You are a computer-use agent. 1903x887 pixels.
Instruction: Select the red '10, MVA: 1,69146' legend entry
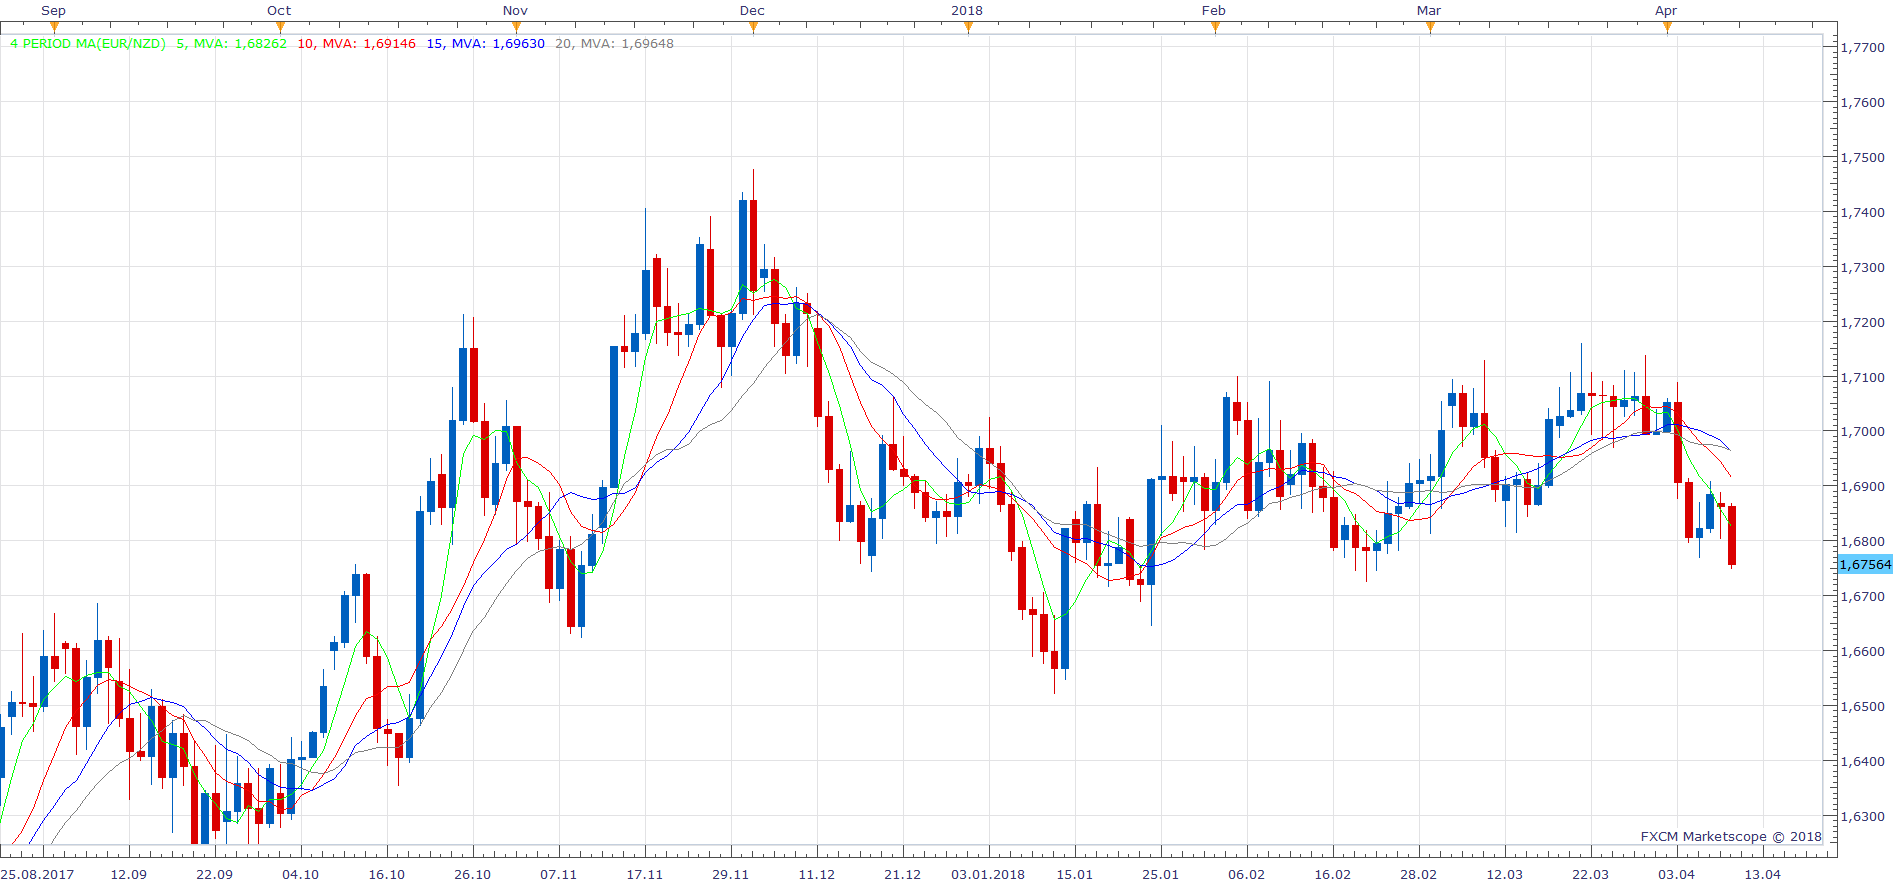356,44
